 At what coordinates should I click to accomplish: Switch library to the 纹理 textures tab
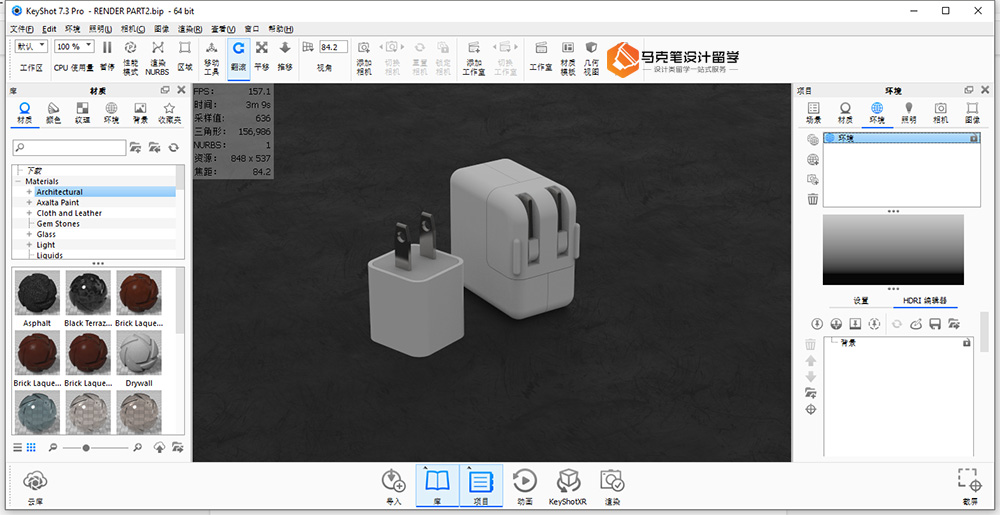pos(82,113)
